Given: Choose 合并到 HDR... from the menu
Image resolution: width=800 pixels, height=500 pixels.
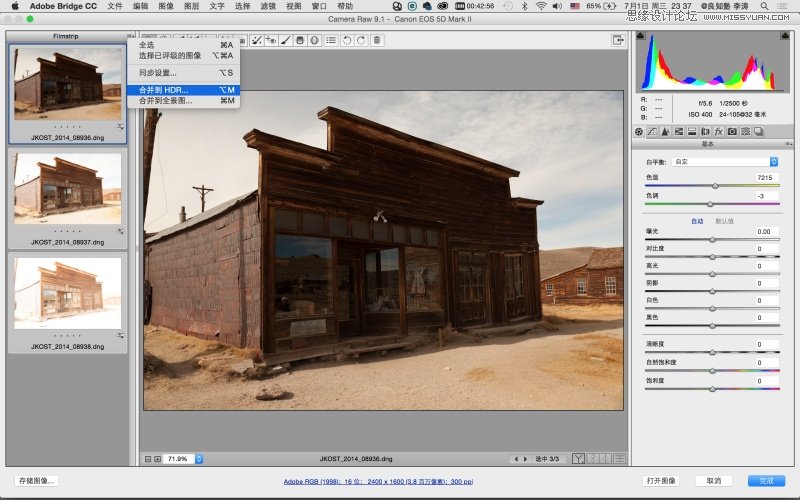Looking at the screenshot, I should tap(163, 90).
